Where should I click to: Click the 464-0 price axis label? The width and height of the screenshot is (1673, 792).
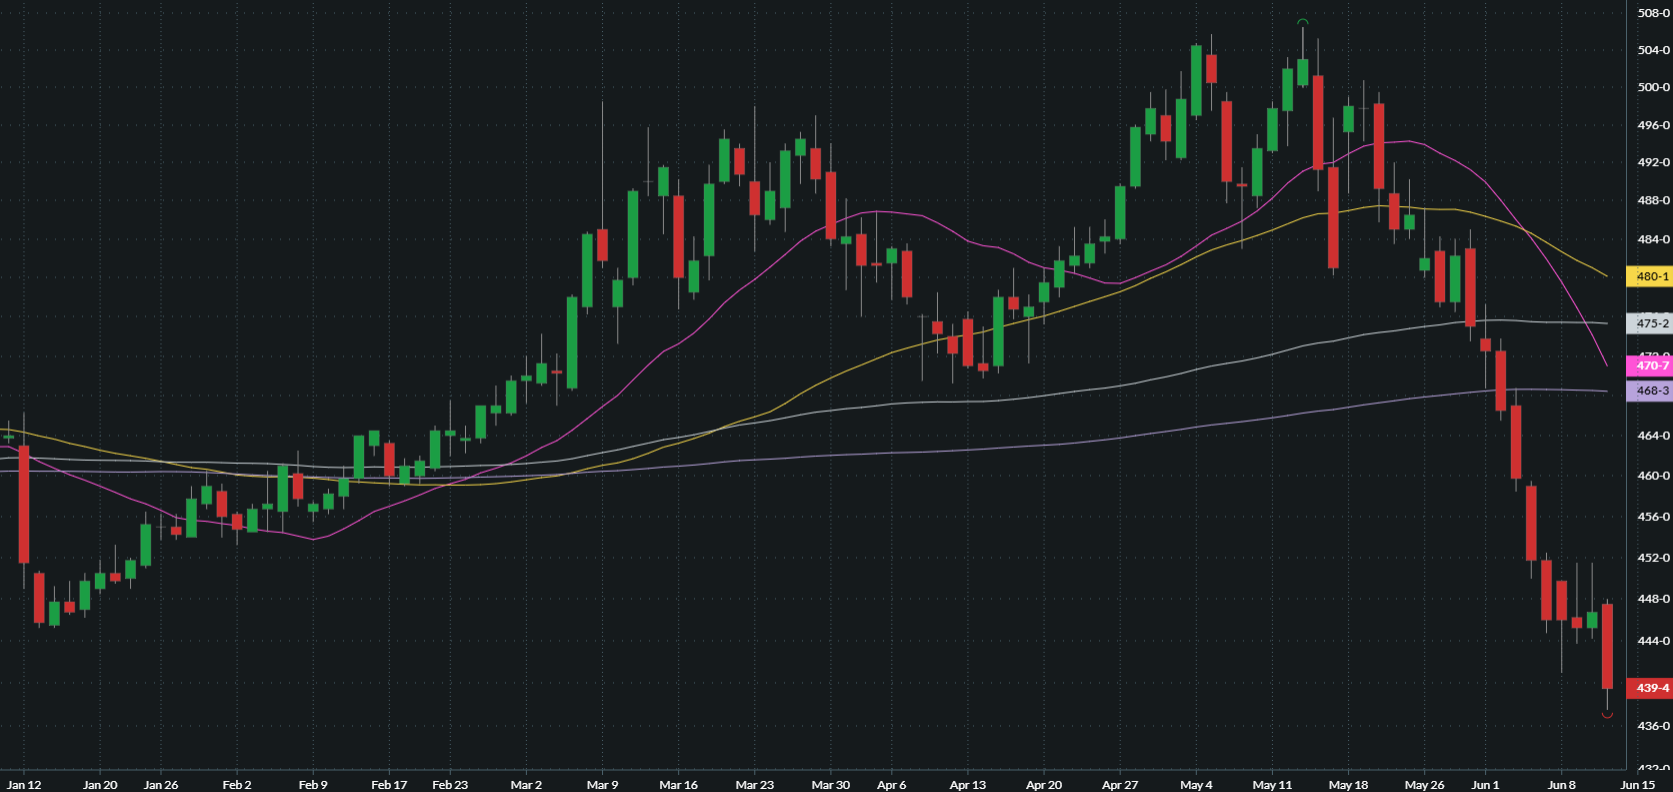point(1653,435)
